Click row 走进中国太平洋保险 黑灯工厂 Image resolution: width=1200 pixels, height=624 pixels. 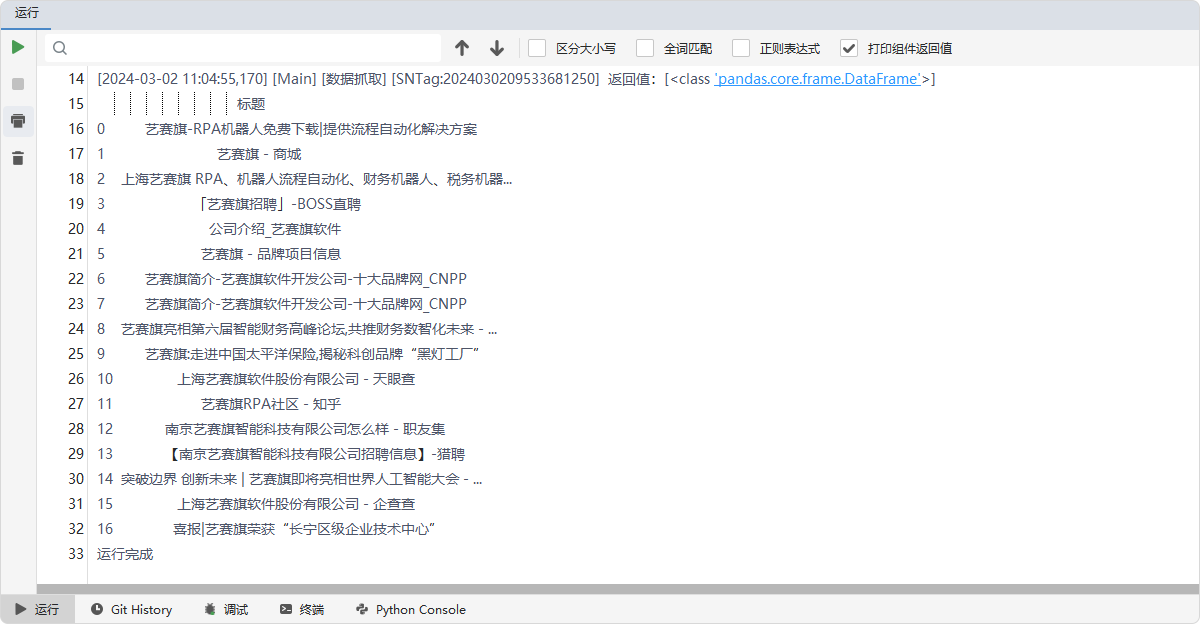tap(313, 354)
